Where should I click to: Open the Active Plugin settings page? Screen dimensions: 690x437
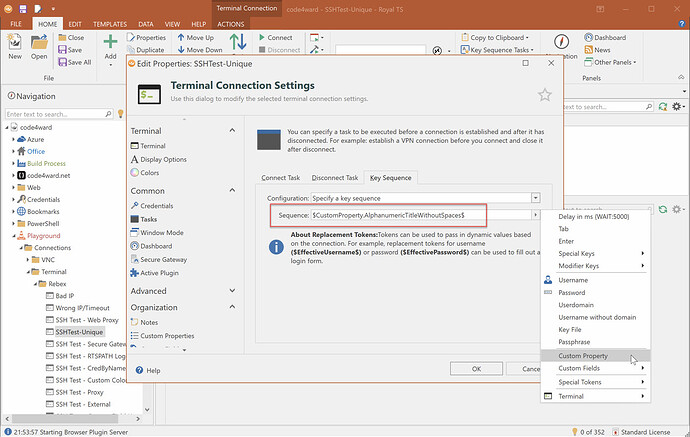click(x=161, y=272)
